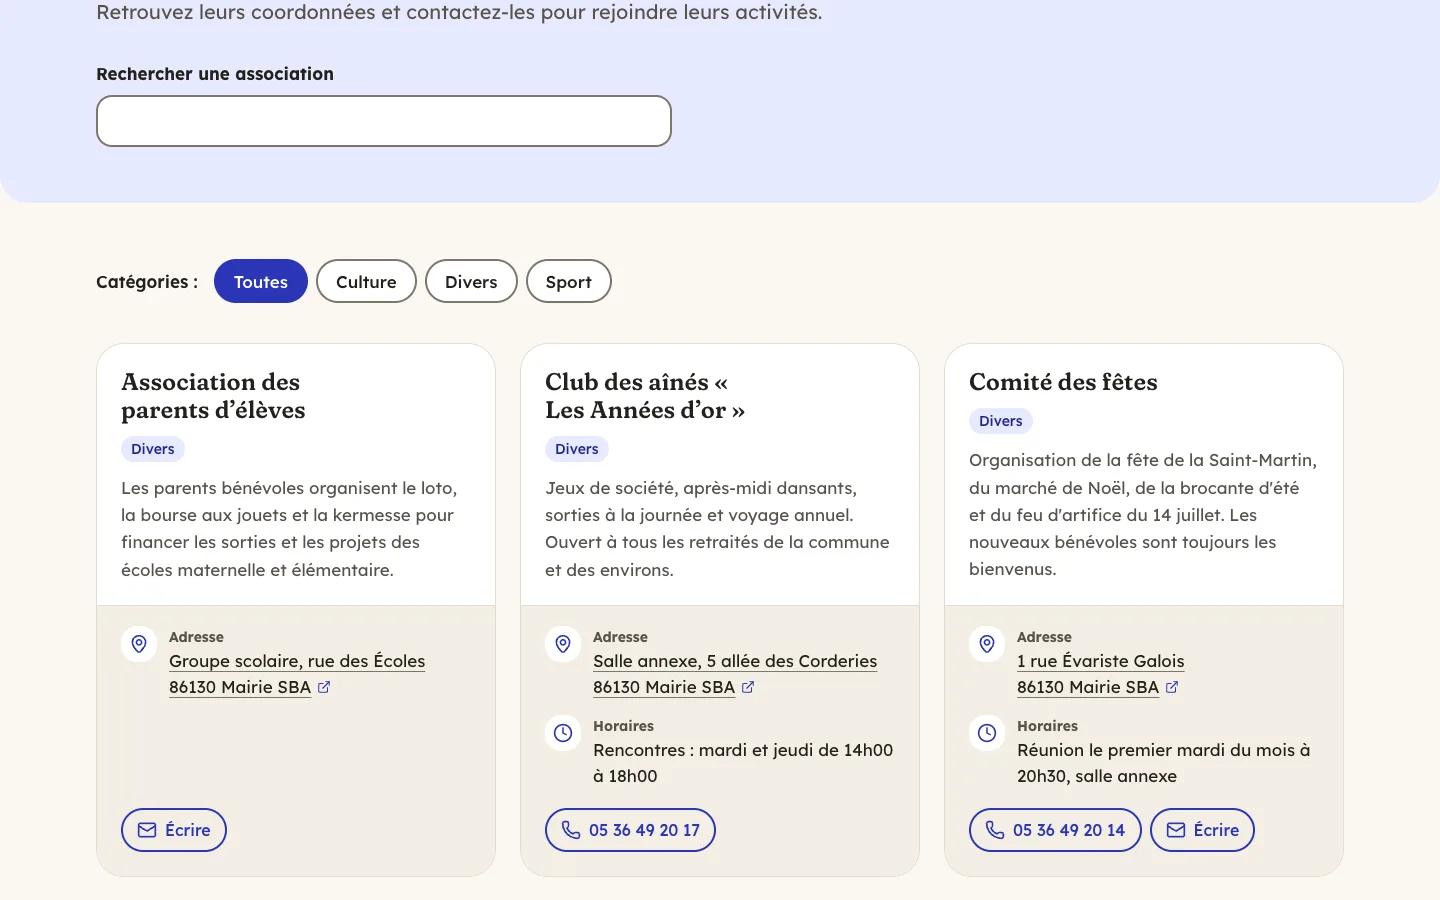Click location pin icon in parents d'élèves card
Viewport: 1440px width, 900px height.
point(139,644)
